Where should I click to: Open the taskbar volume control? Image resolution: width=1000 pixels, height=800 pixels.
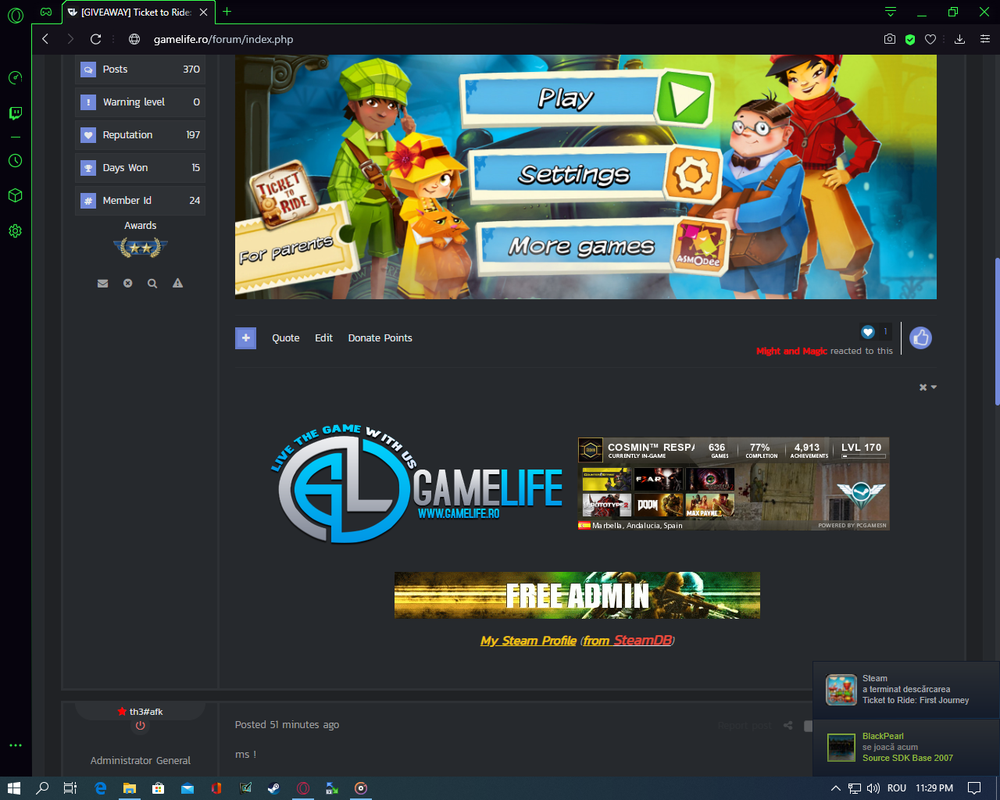873,788
